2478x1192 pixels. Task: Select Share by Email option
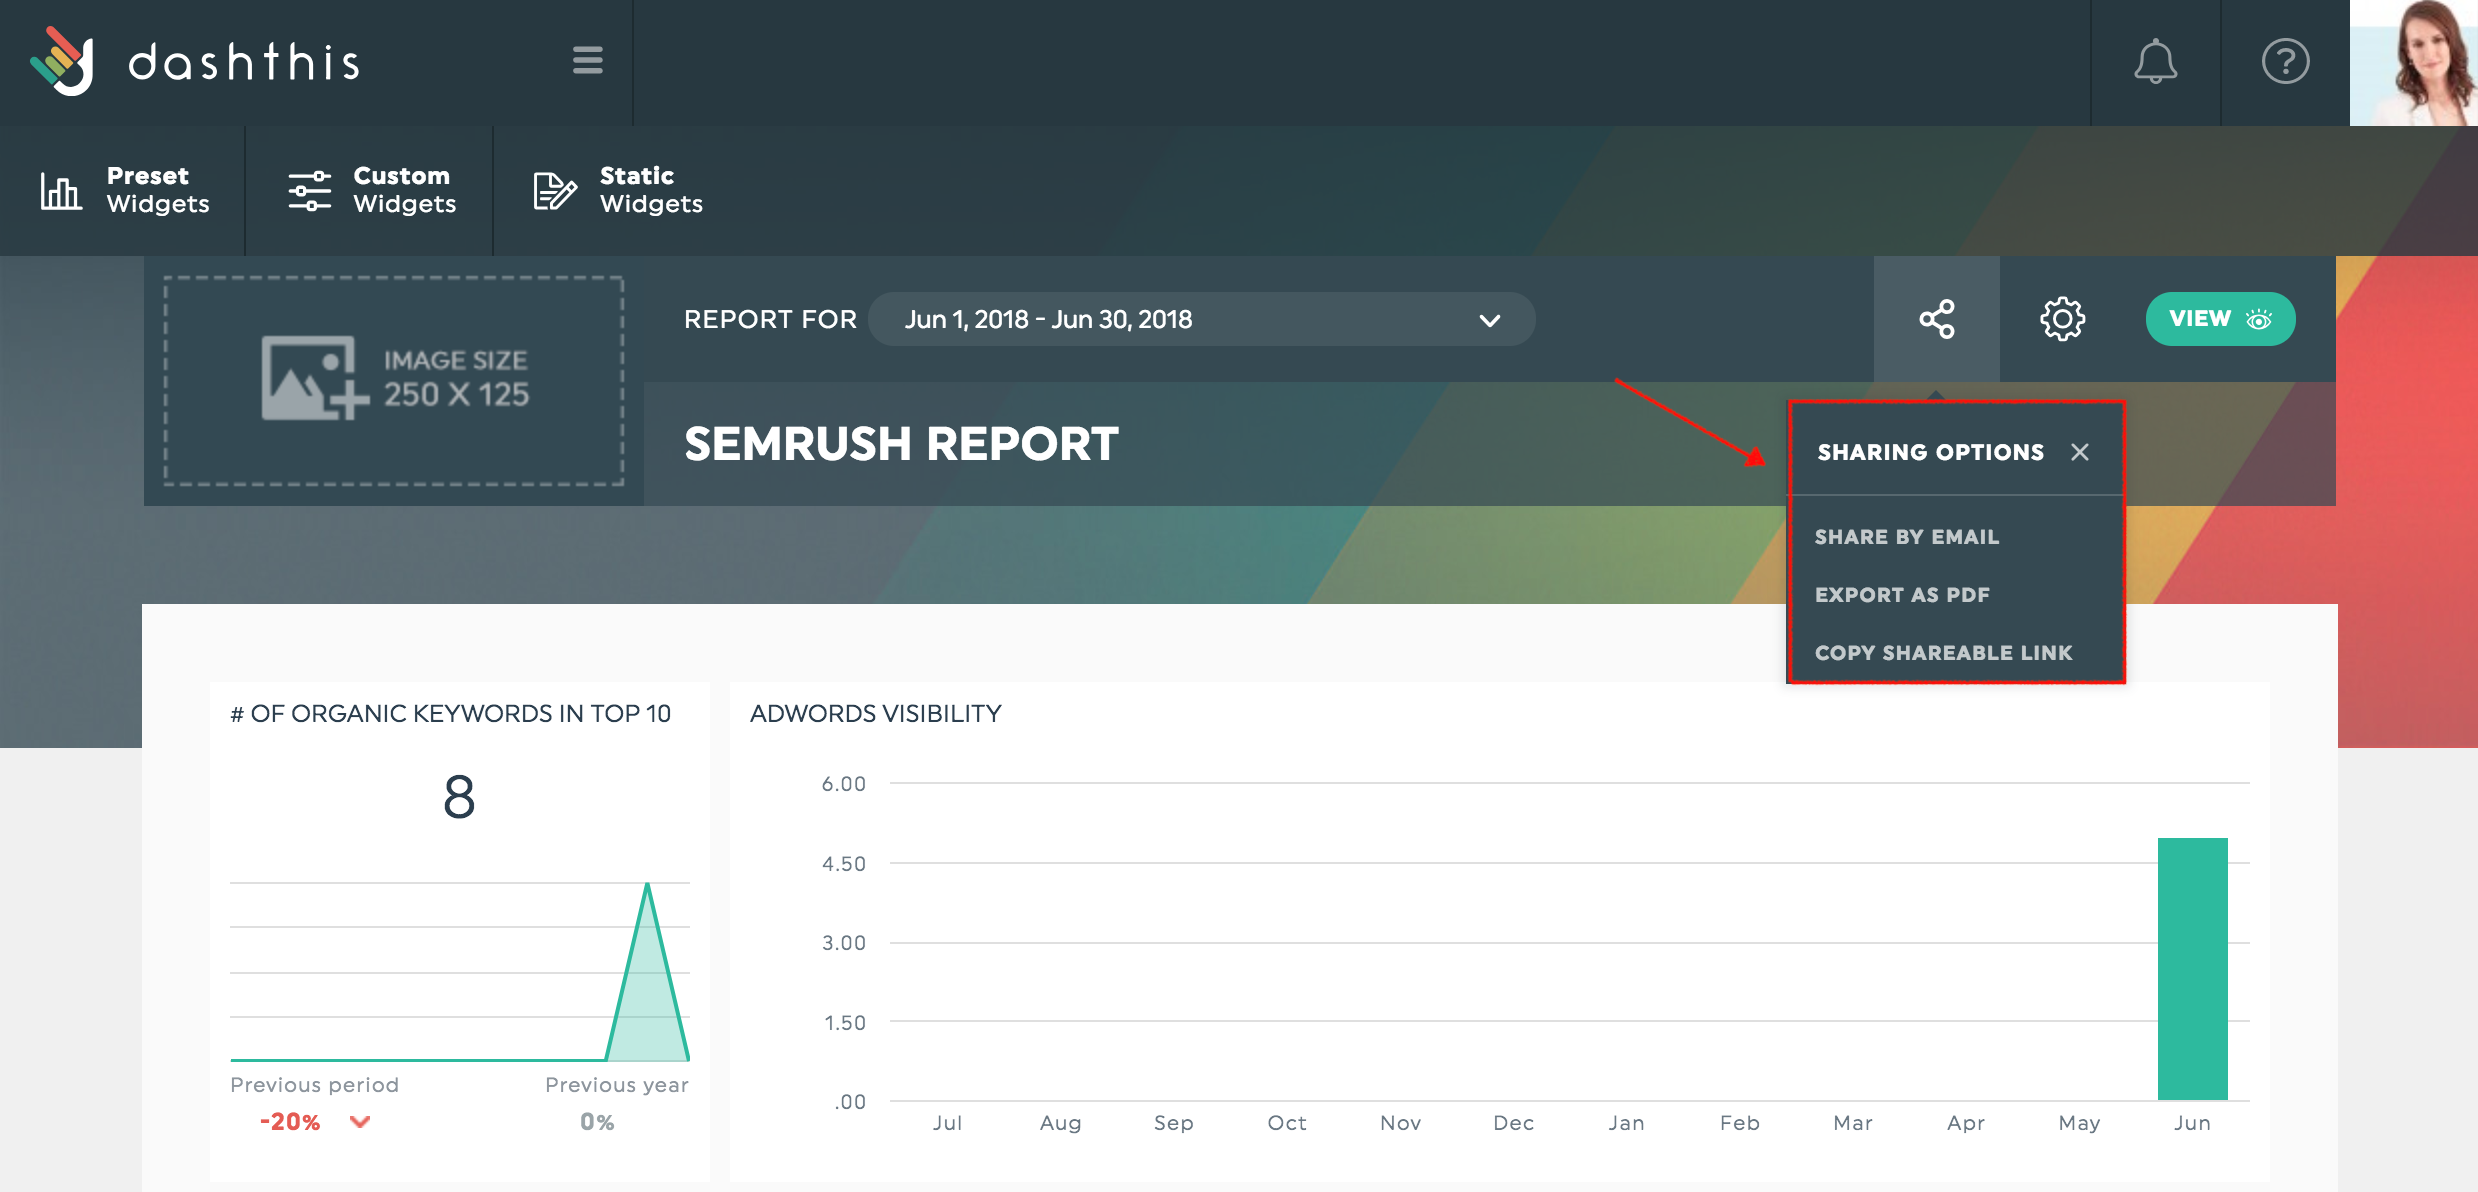tap(1907, 537)
